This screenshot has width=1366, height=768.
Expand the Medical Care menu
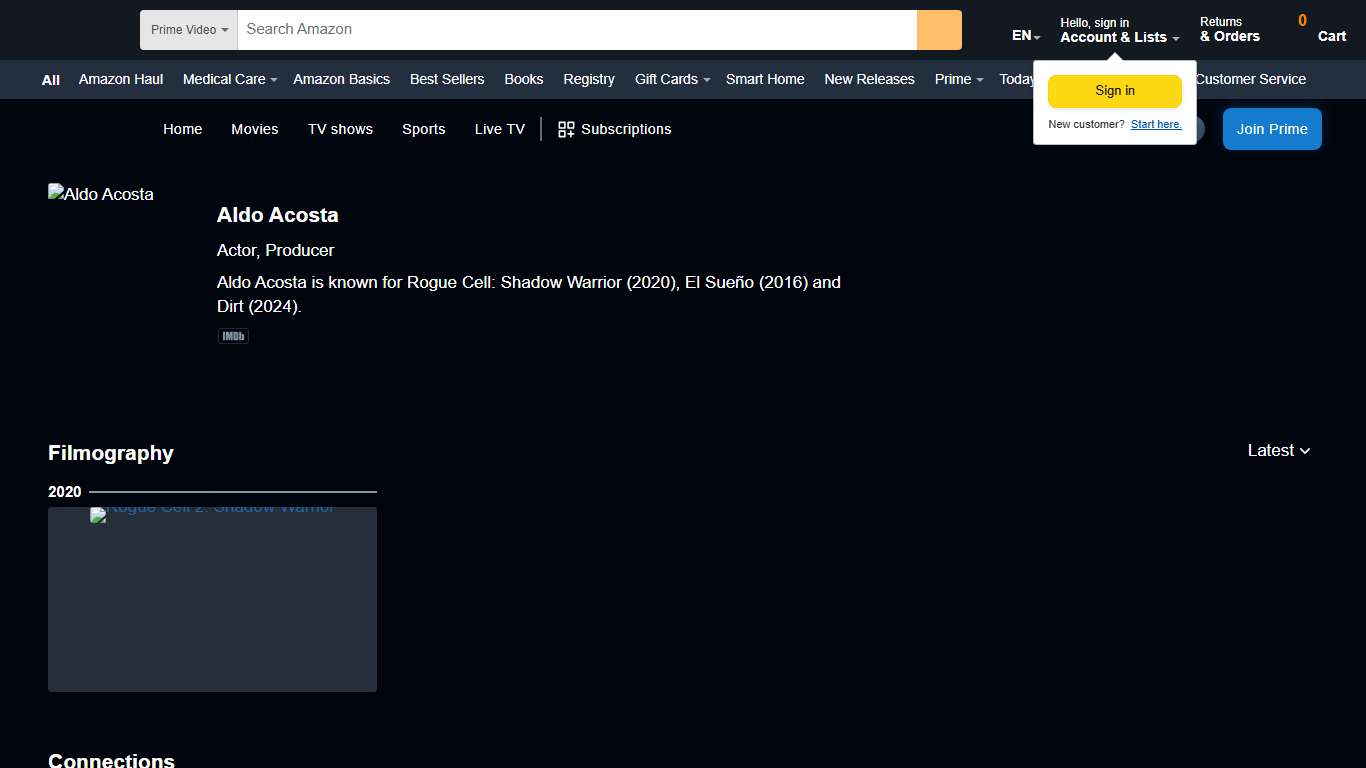click(229, 79)
